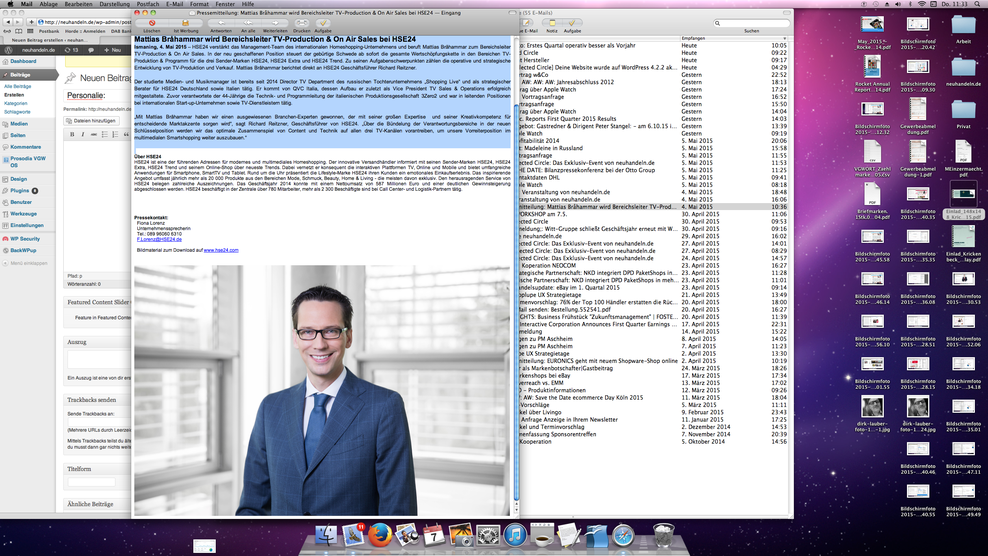Click Menü einklappen in WordPress sidebar
This screenshot has height=556, width=988.
coord(28,263)
